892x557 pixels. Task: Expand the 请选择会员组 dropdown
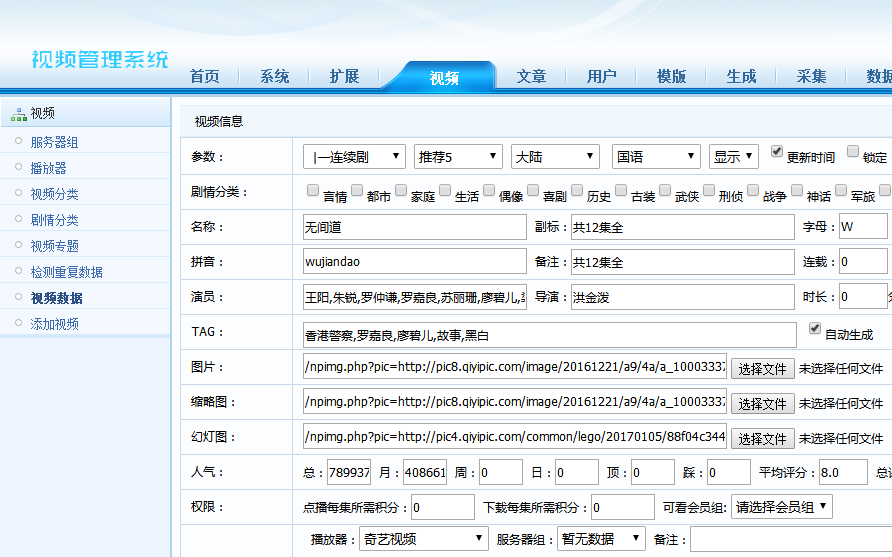click(782, 507)
